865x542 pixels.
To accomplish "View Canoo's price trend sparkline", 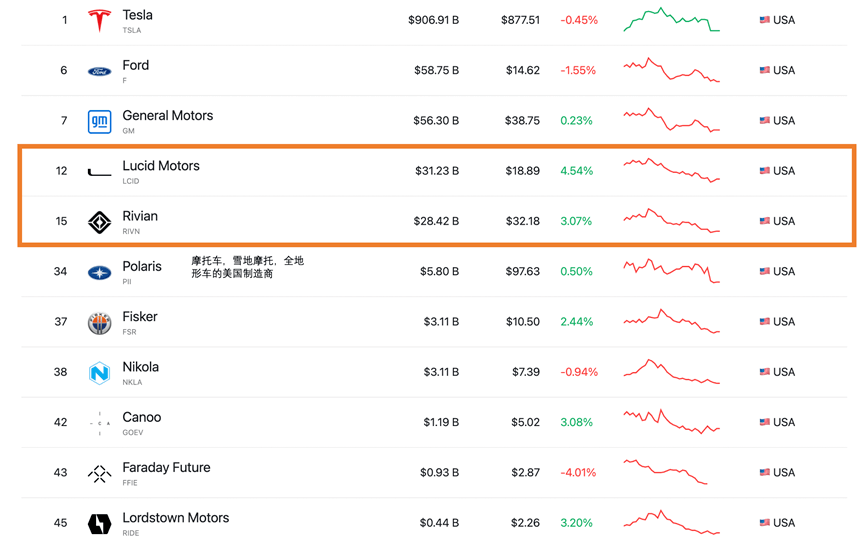I will click(x=671, y=422).
